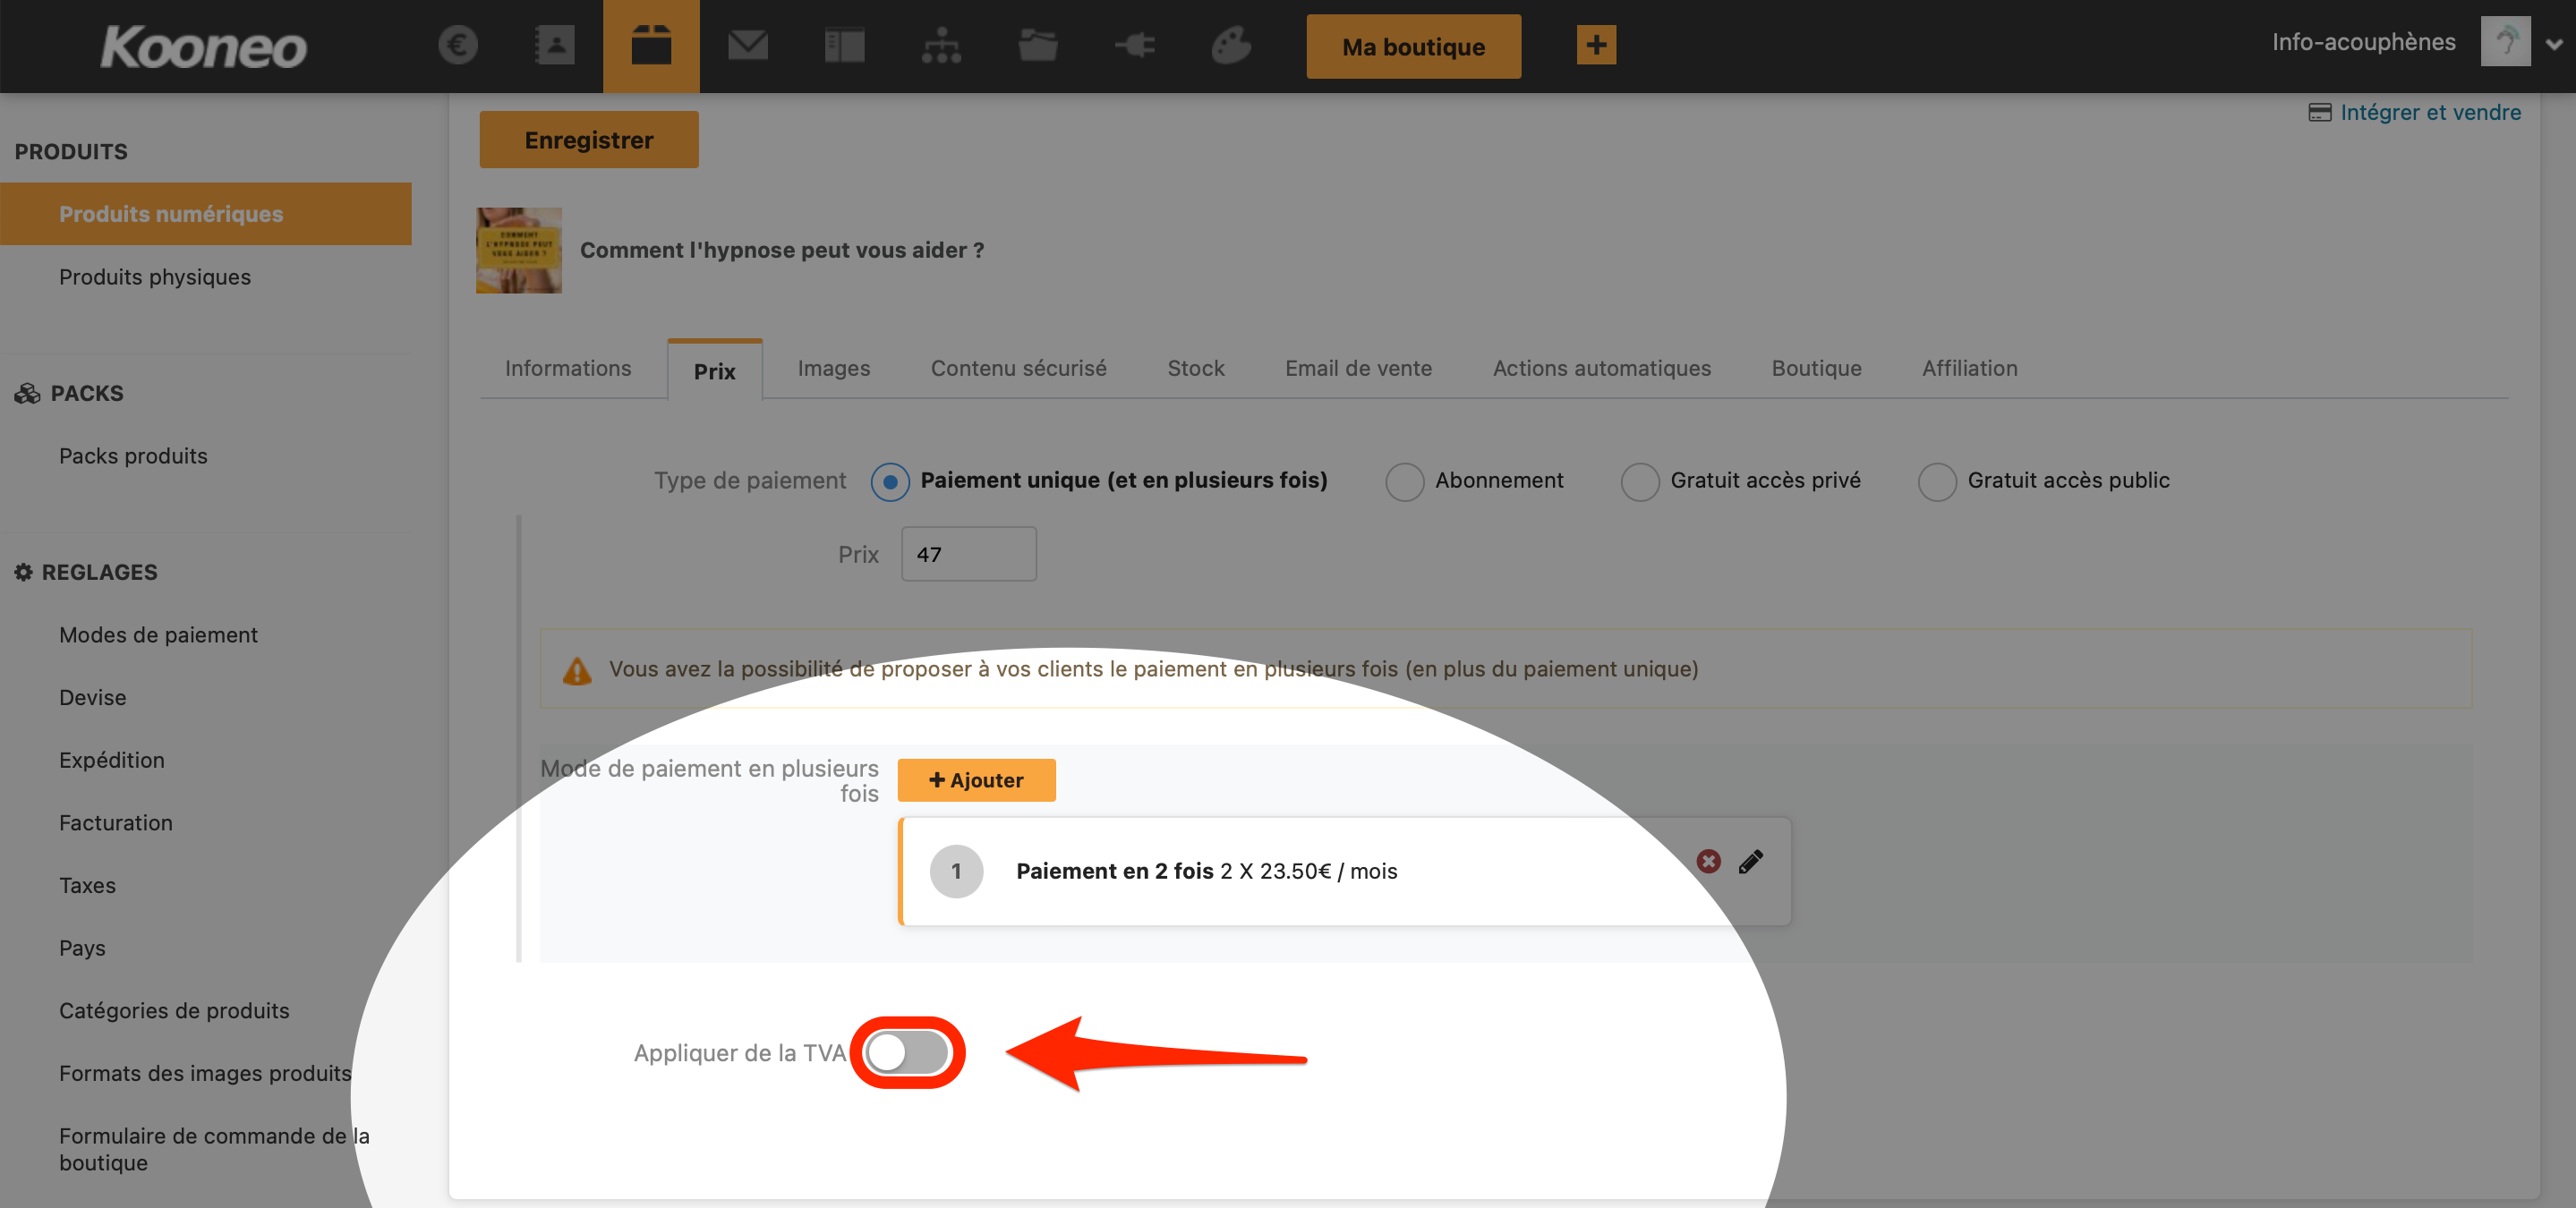Click the Ajouter payment mode button

pos(976,780)
